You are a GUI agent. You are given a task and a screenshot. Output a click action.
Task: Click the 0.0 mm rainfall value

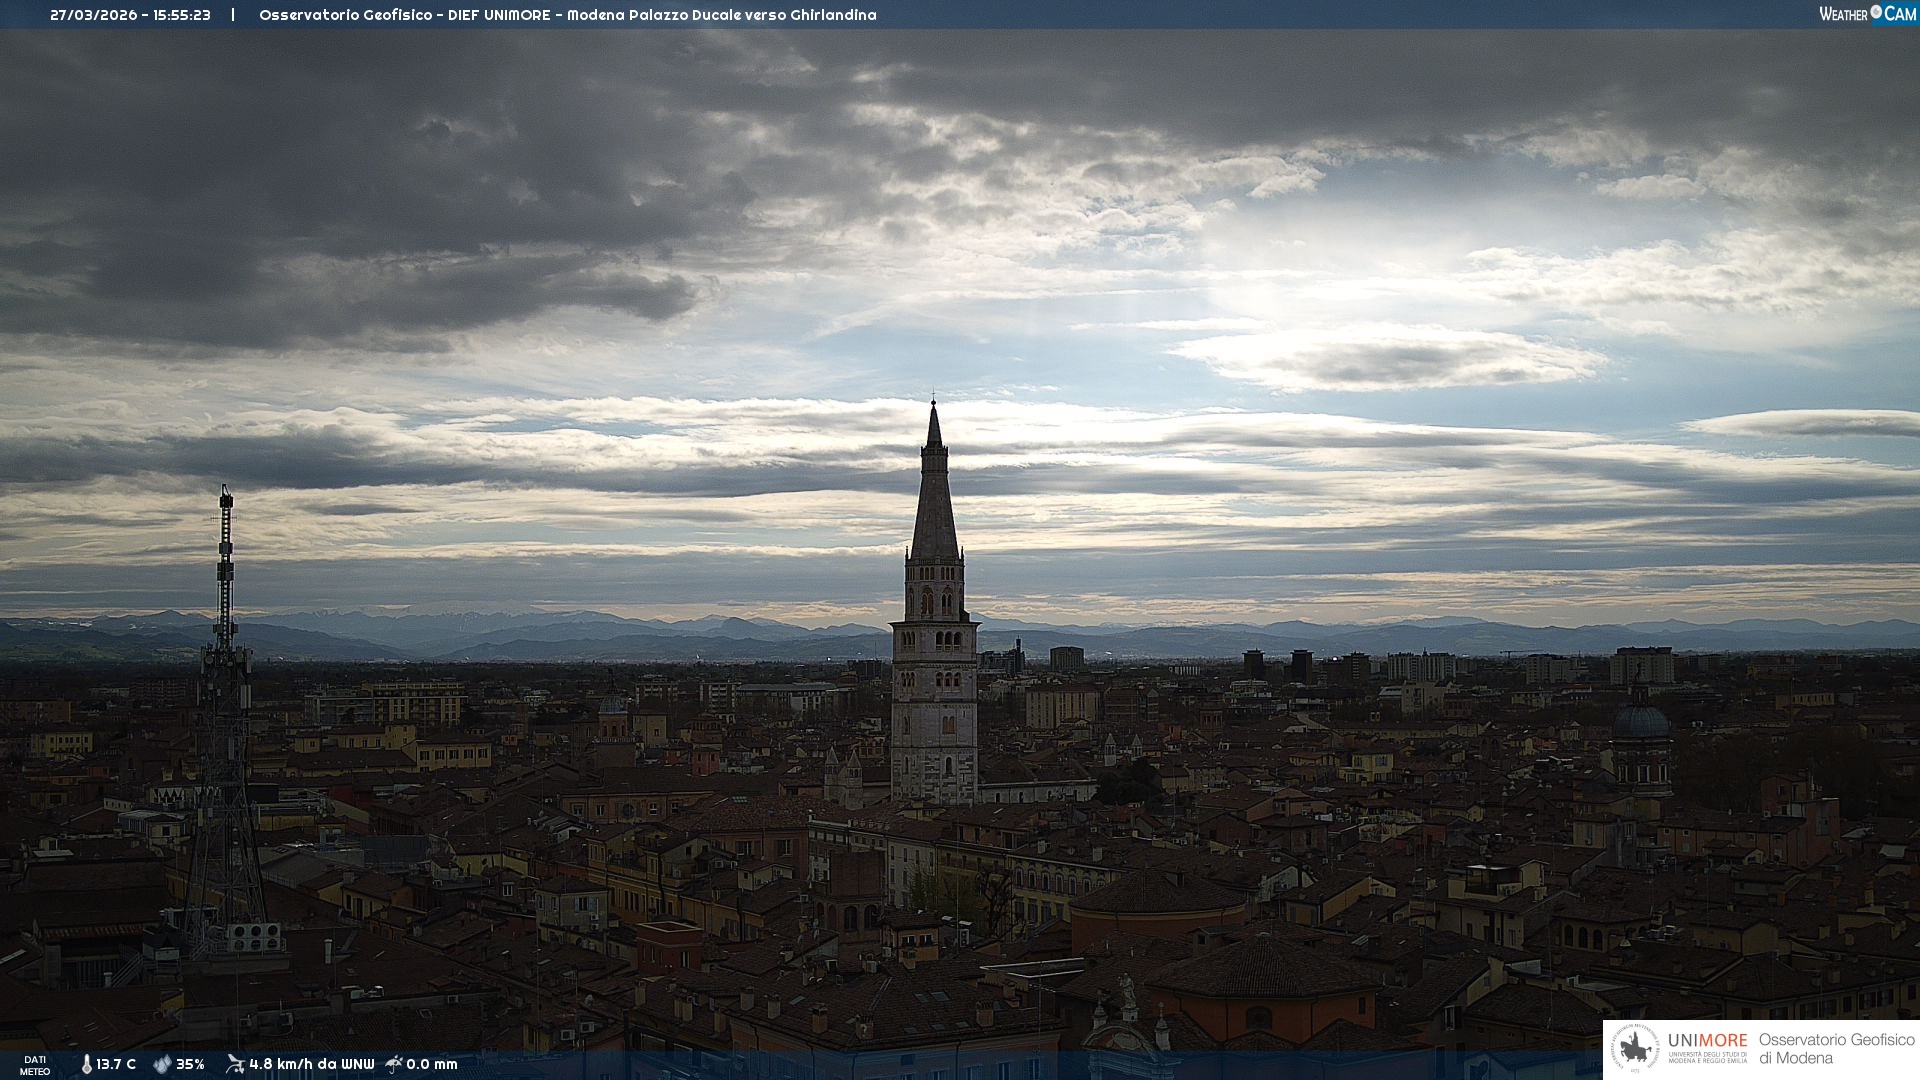click(432, 1064)
